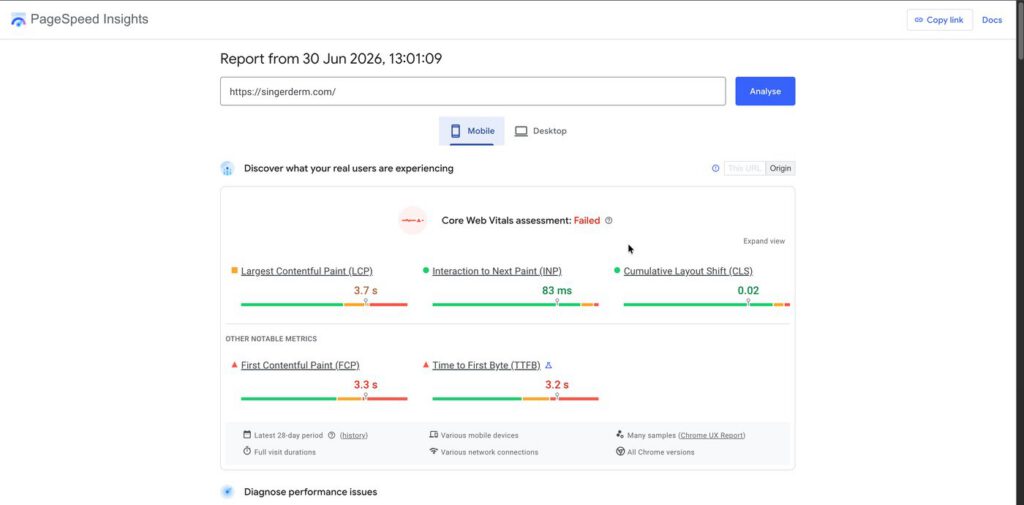The width and height of the screenshot is (1024, 505).
Task: Click the PageSpeed Insights logo icon
Action: pos(18,20)
